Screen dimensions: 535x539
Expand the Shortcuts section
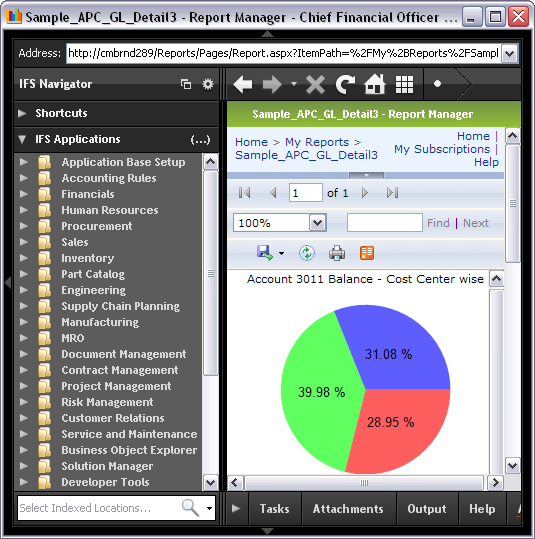click(x=22, y=113)
